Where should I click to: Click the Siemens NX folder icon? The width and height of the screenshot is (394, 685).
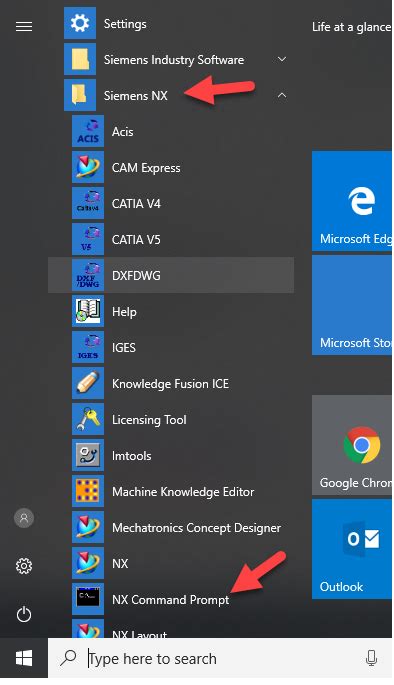click(x=80, y=95)
